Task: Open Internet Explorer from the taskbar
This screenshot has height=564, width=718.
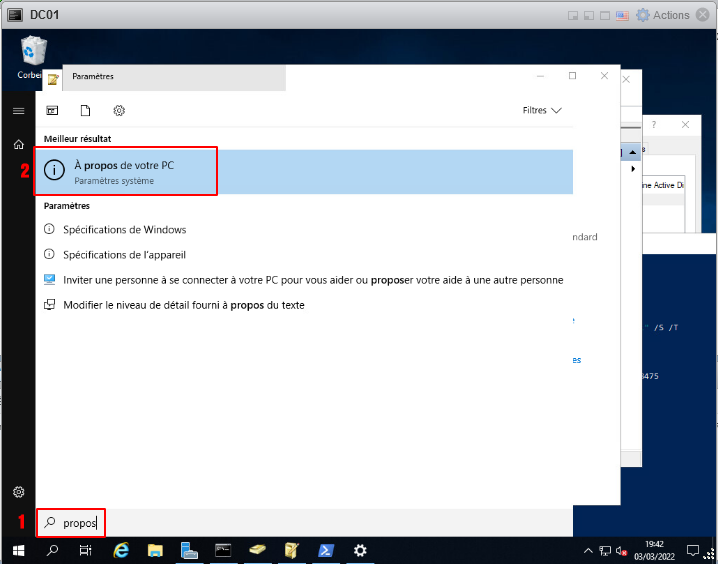Action: tap(122, 550)
